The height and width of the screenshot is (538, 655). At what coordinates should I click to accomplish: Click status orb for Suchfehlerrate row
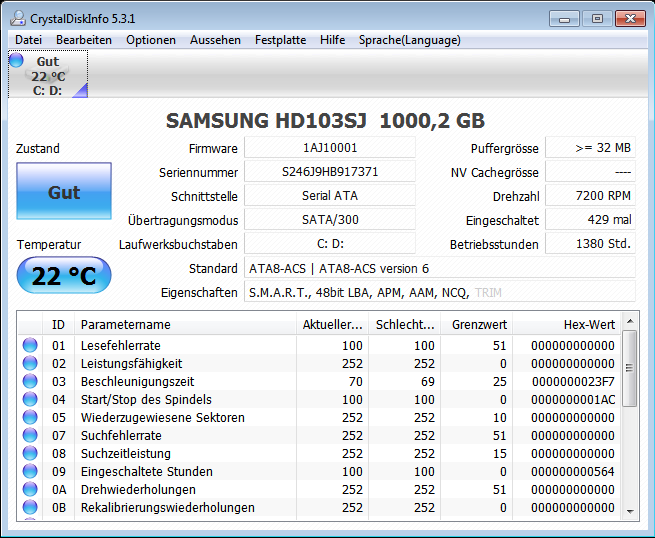[x=30, y=435]
